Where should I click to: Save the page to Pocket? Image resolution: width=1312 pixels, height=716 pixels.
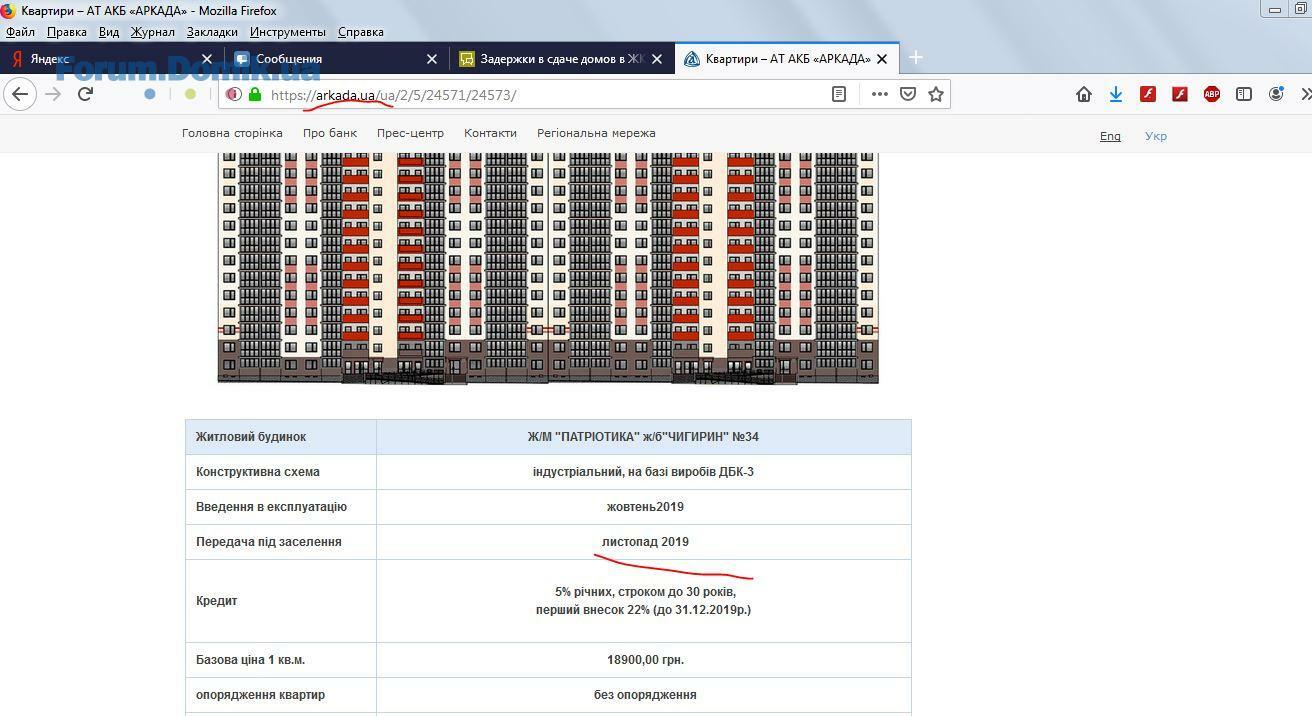point(908,94)
